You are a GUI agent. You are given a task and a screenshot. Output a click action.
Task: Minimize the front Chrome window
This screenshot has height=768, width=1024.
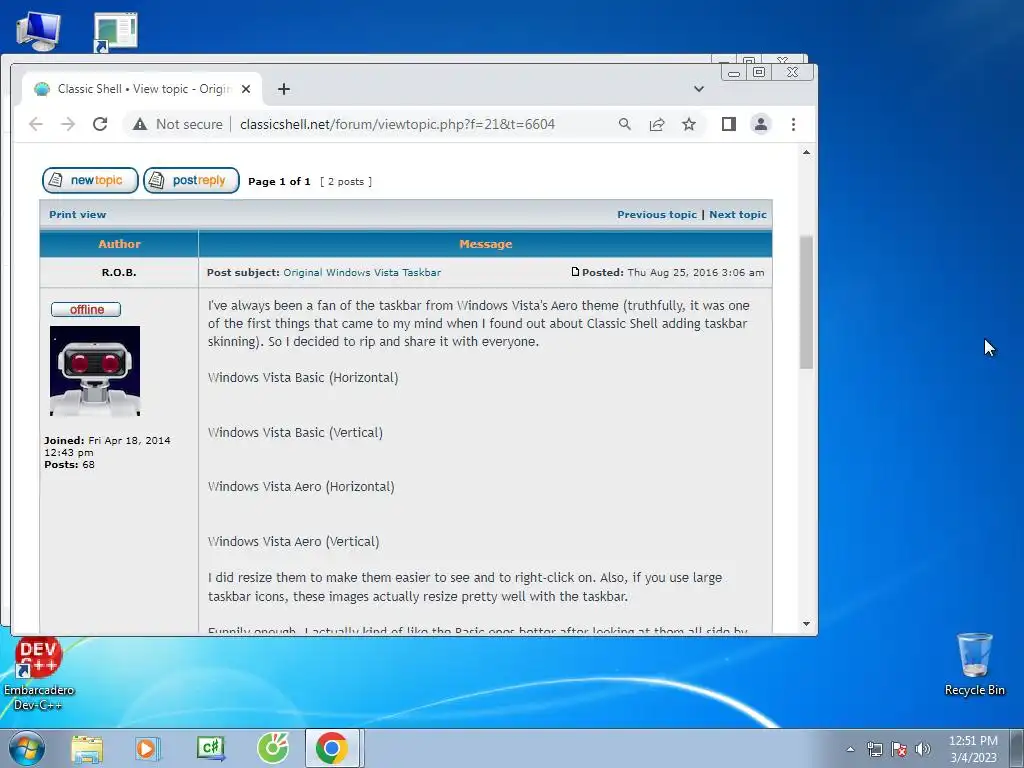pyautogui.click(x=734, y=72)
